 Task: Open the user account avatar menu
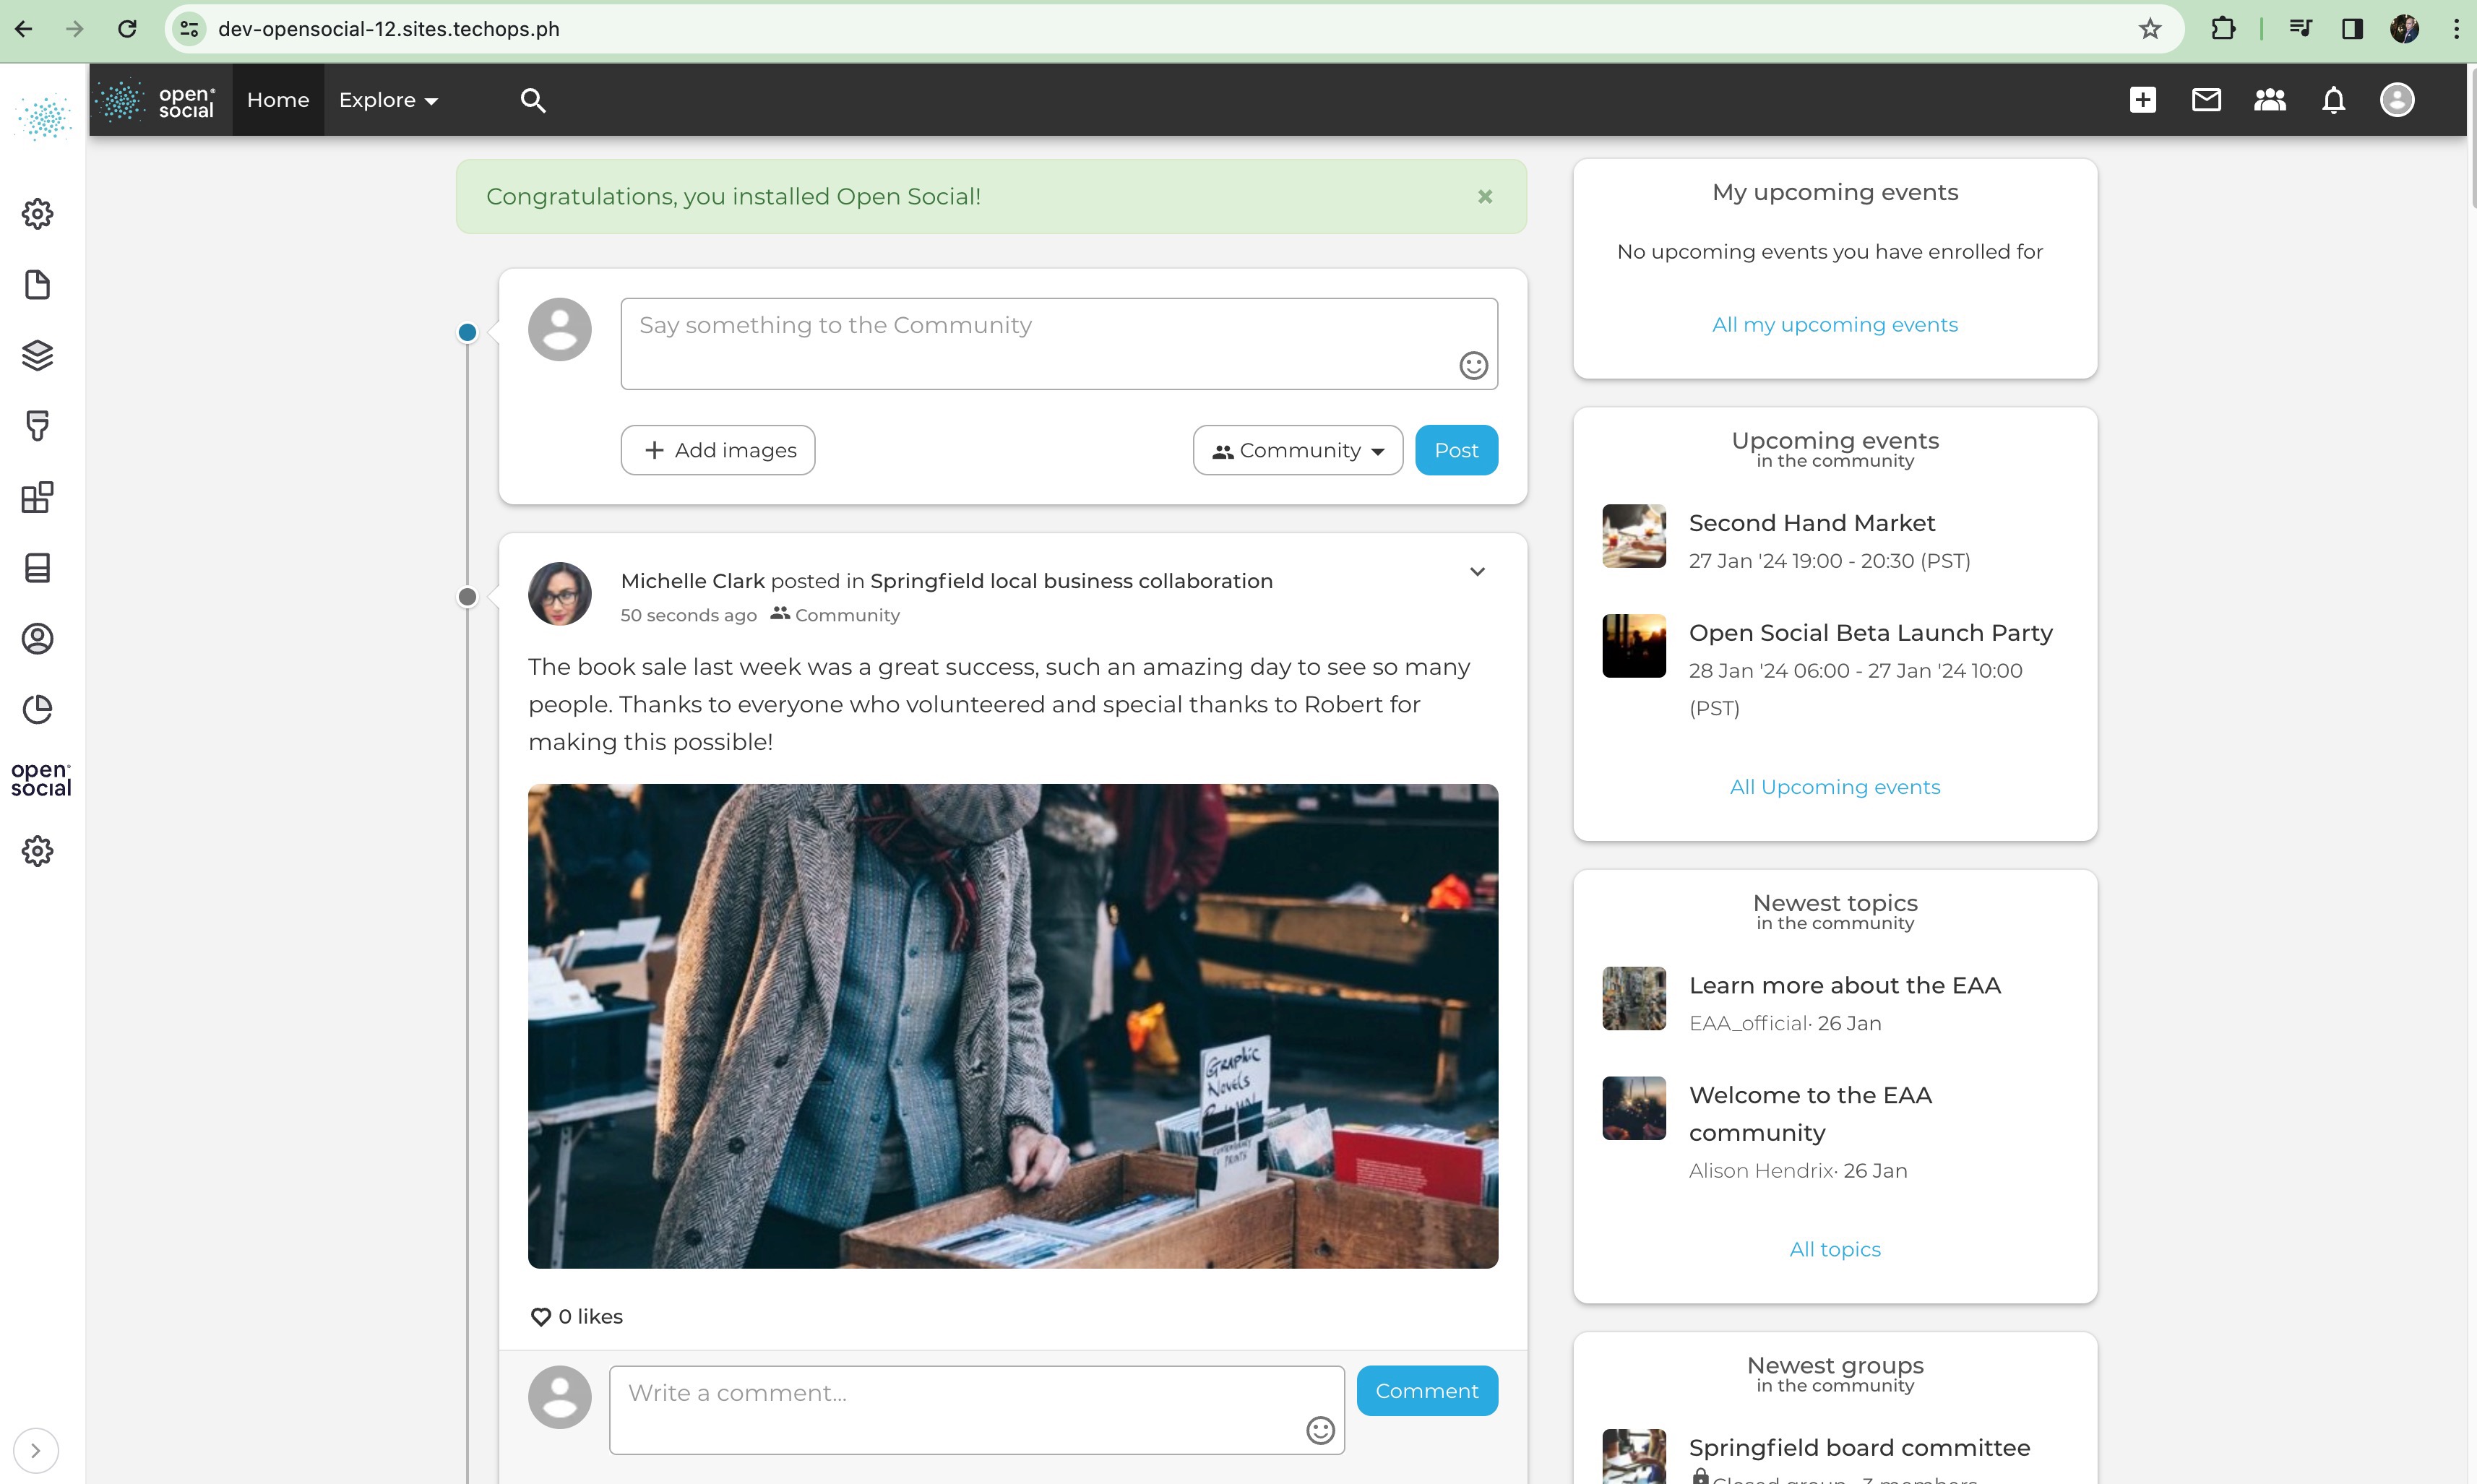[x=2396, y=100]
